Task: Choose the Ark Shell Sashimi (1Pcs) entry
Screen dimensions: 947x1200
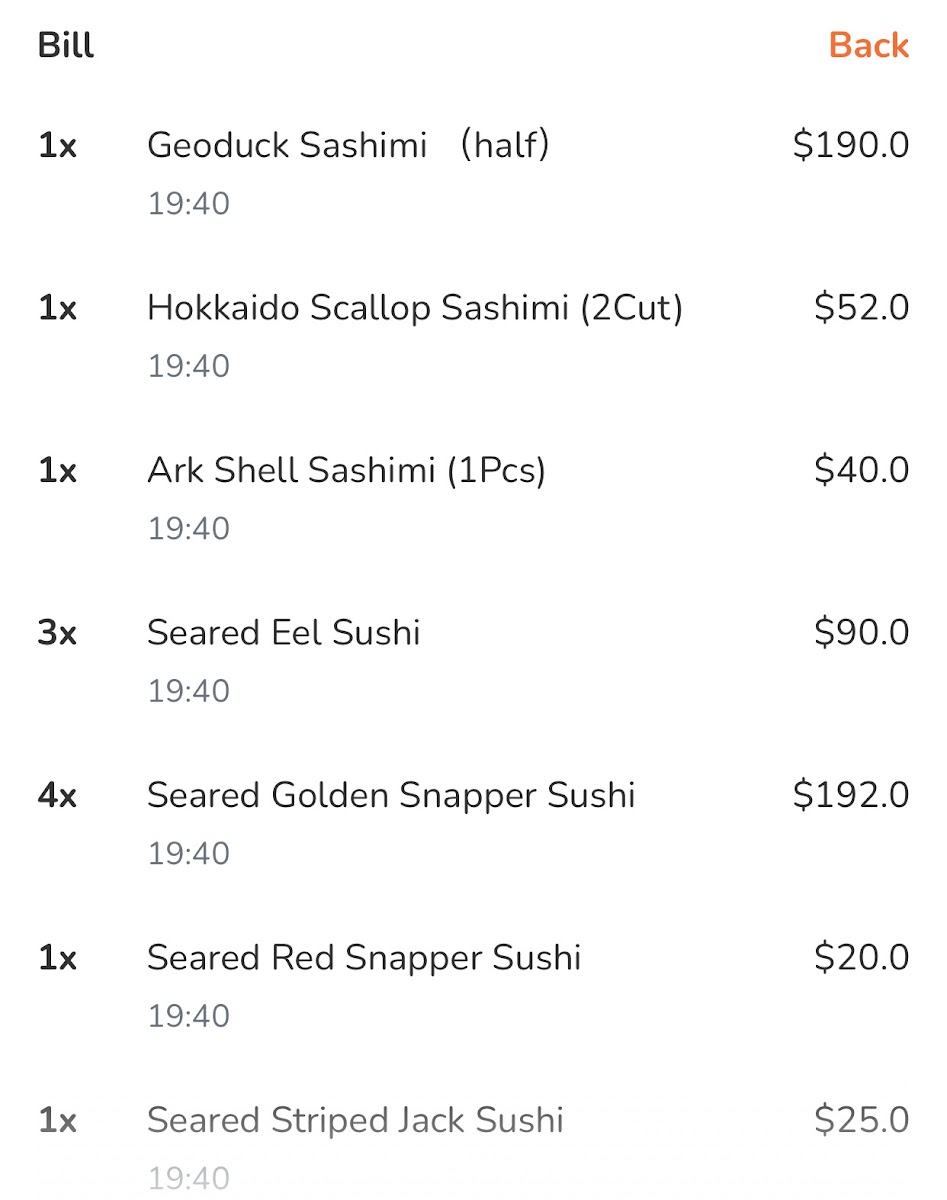Action: 346,470
